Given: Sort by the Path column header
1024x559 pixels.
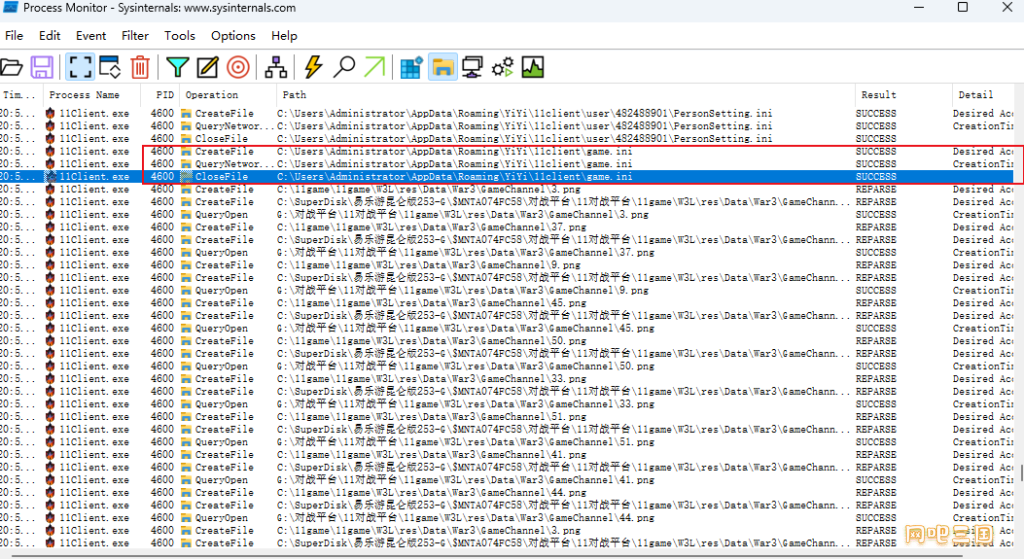Looking at the screenshot, I should tap(566, 95).
